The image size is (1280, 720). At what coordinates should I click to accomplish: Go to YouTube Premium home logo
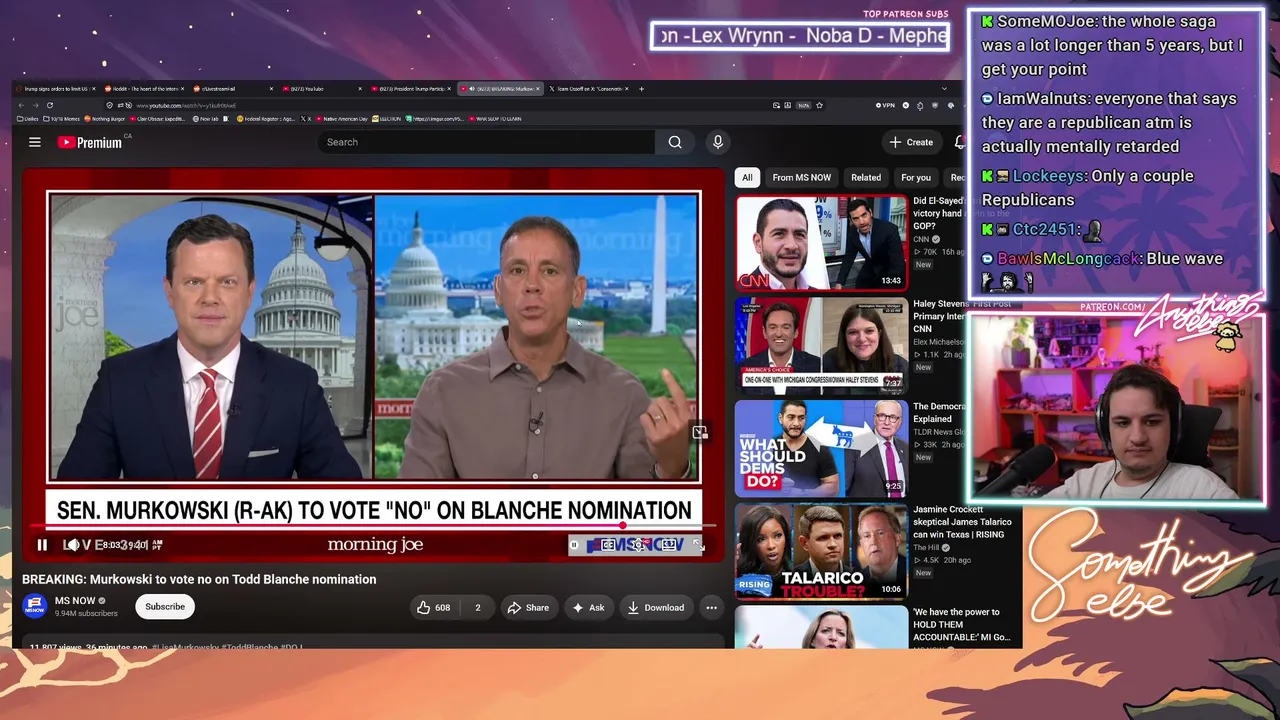(x=90, y=142)
